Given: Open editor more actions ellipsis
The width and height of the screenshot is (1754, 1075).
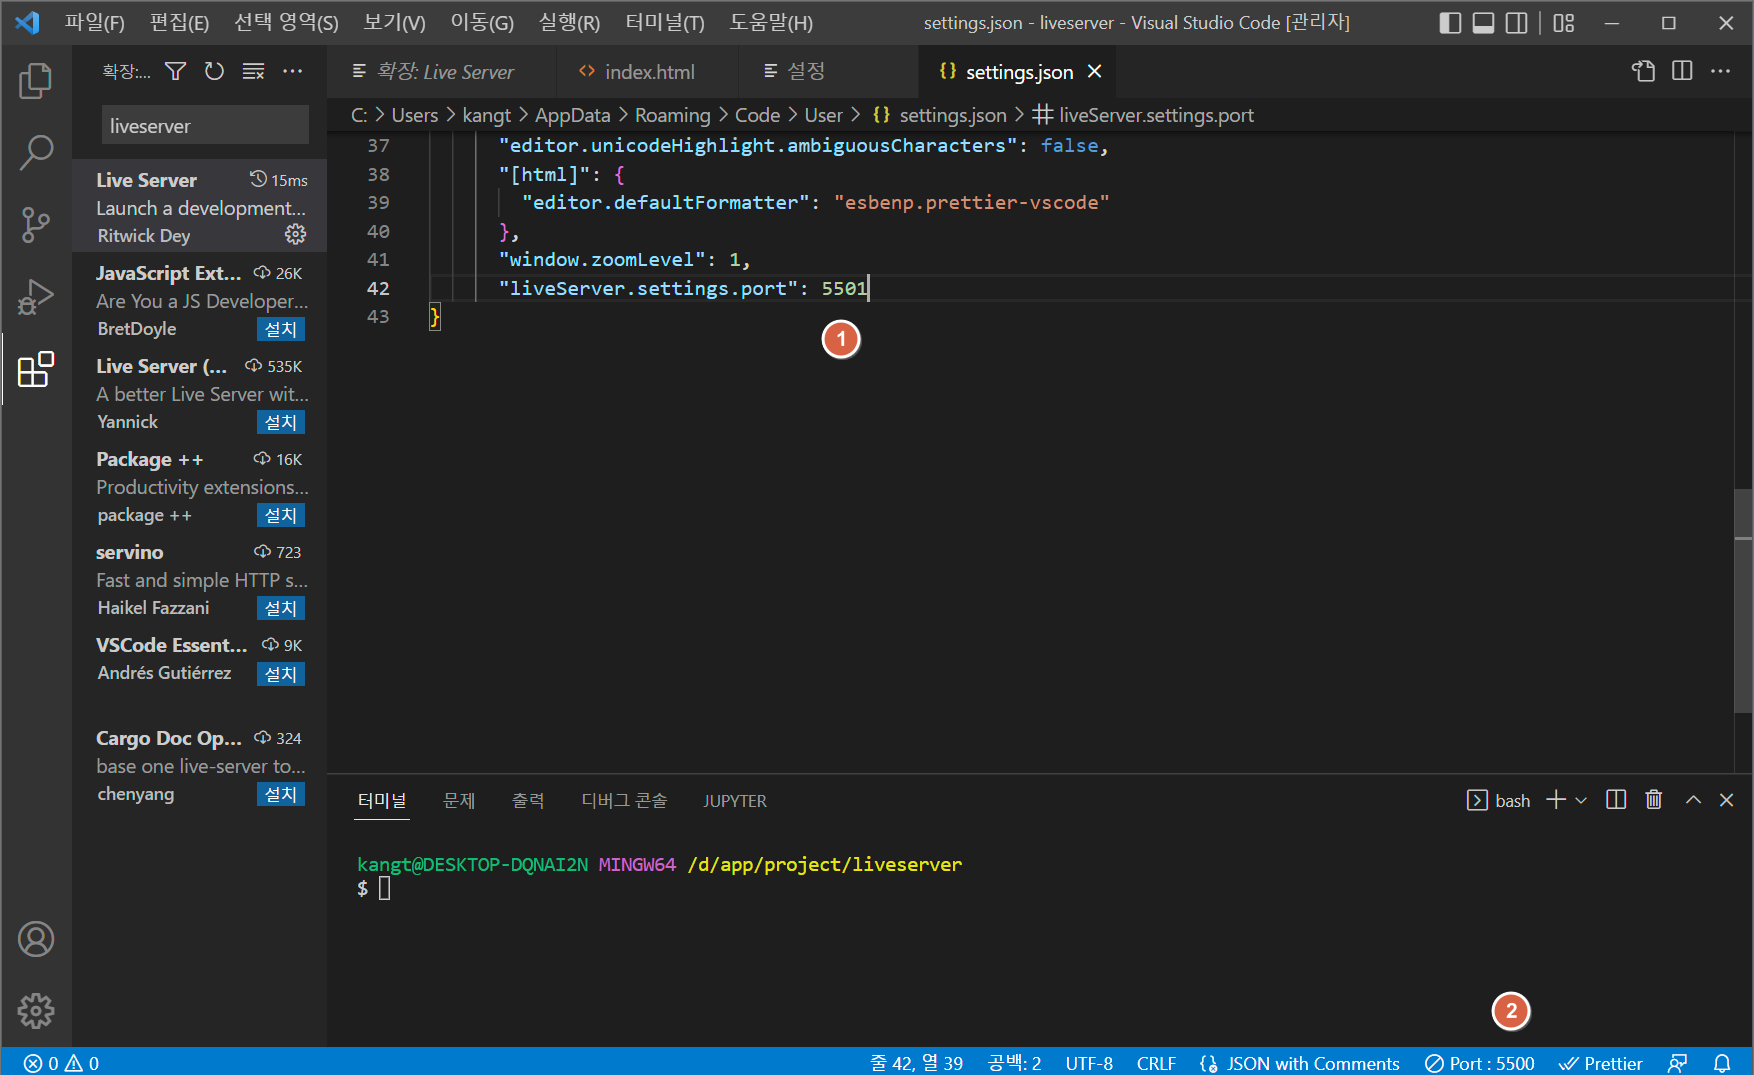Looking at the screenshot, I should point(1720,71).
